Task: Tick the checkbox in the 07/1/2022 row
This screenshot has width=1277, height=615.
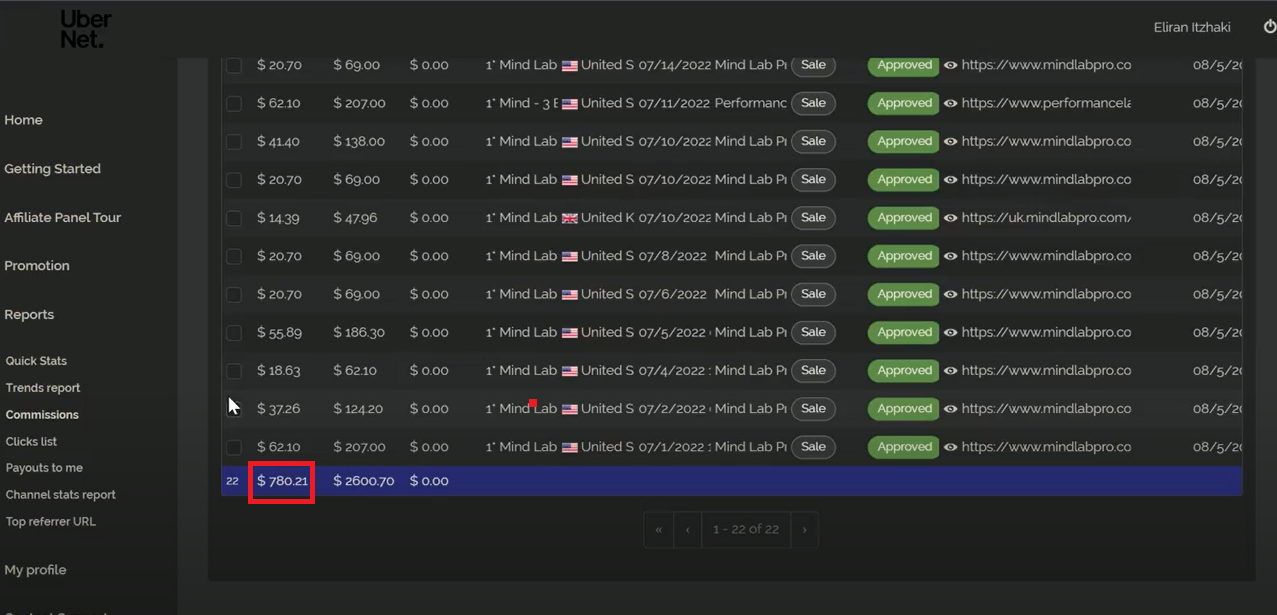Action: click(x=234, y=447)
